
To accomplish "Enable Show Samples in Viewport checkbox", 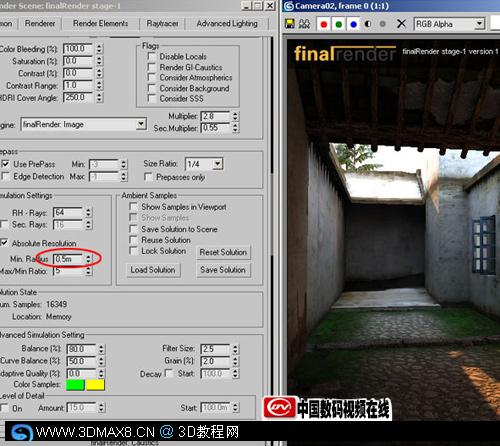I will point(133,207).
